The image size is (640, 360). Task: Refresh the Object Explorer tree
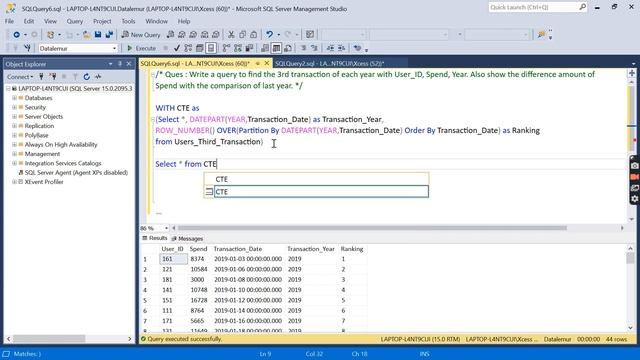click(87, 77)
